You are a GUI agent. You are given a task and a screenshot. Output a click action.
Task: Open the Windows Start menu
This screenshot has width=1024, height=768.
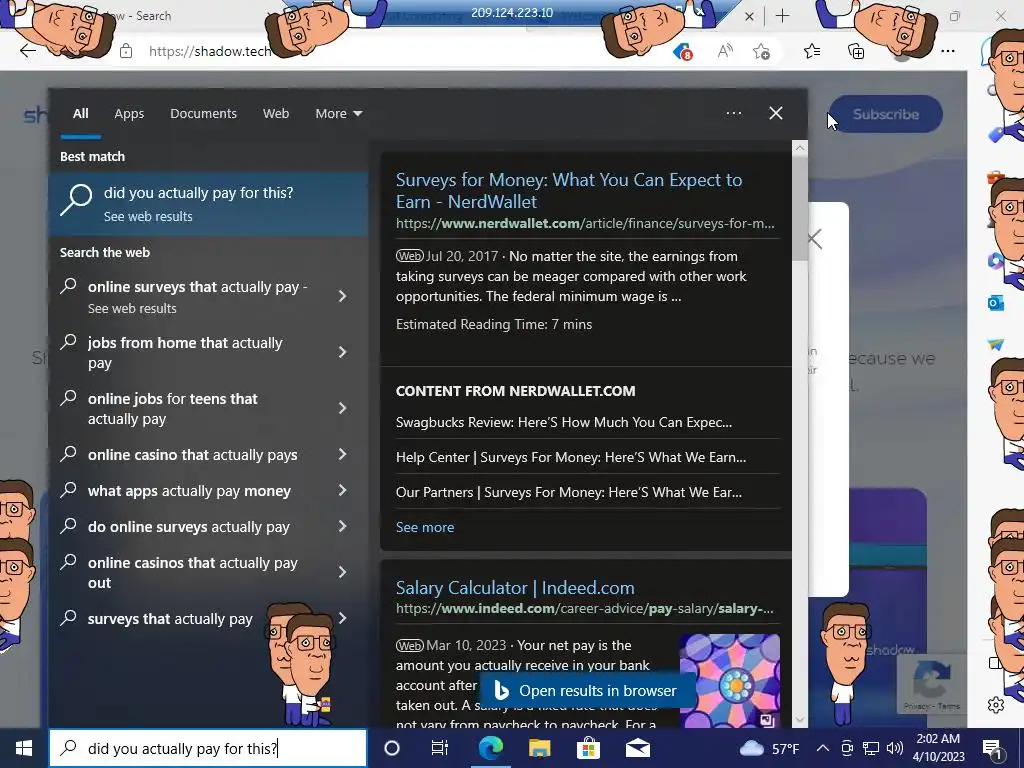point(24,748)
